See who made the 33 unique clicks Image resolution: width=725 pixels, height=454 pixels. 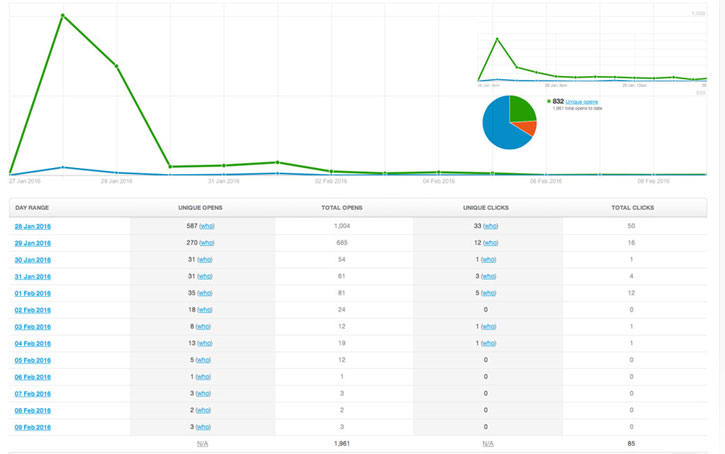491,226
